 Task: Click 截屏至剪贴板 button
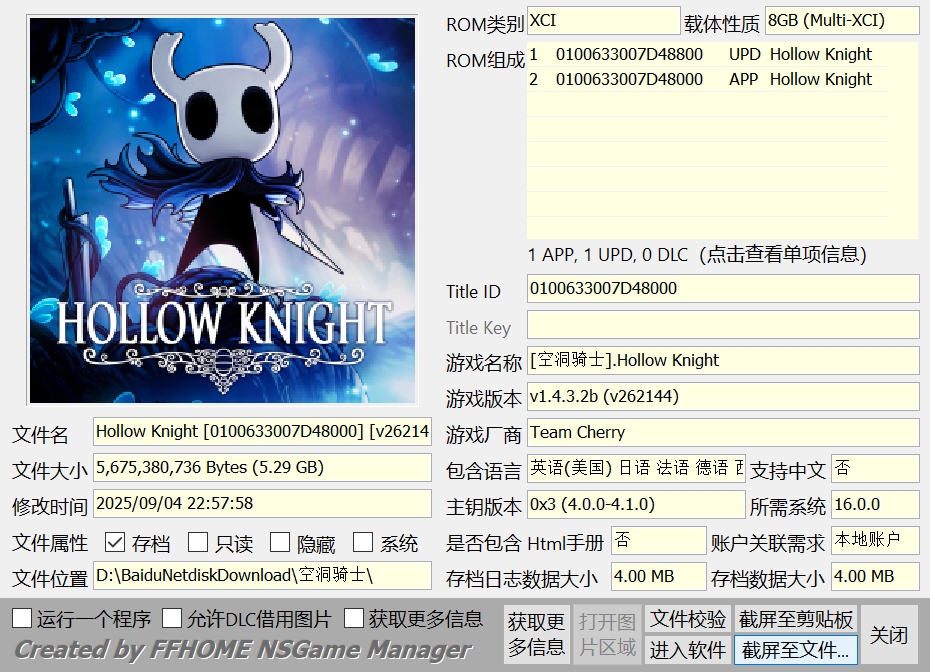795,619
